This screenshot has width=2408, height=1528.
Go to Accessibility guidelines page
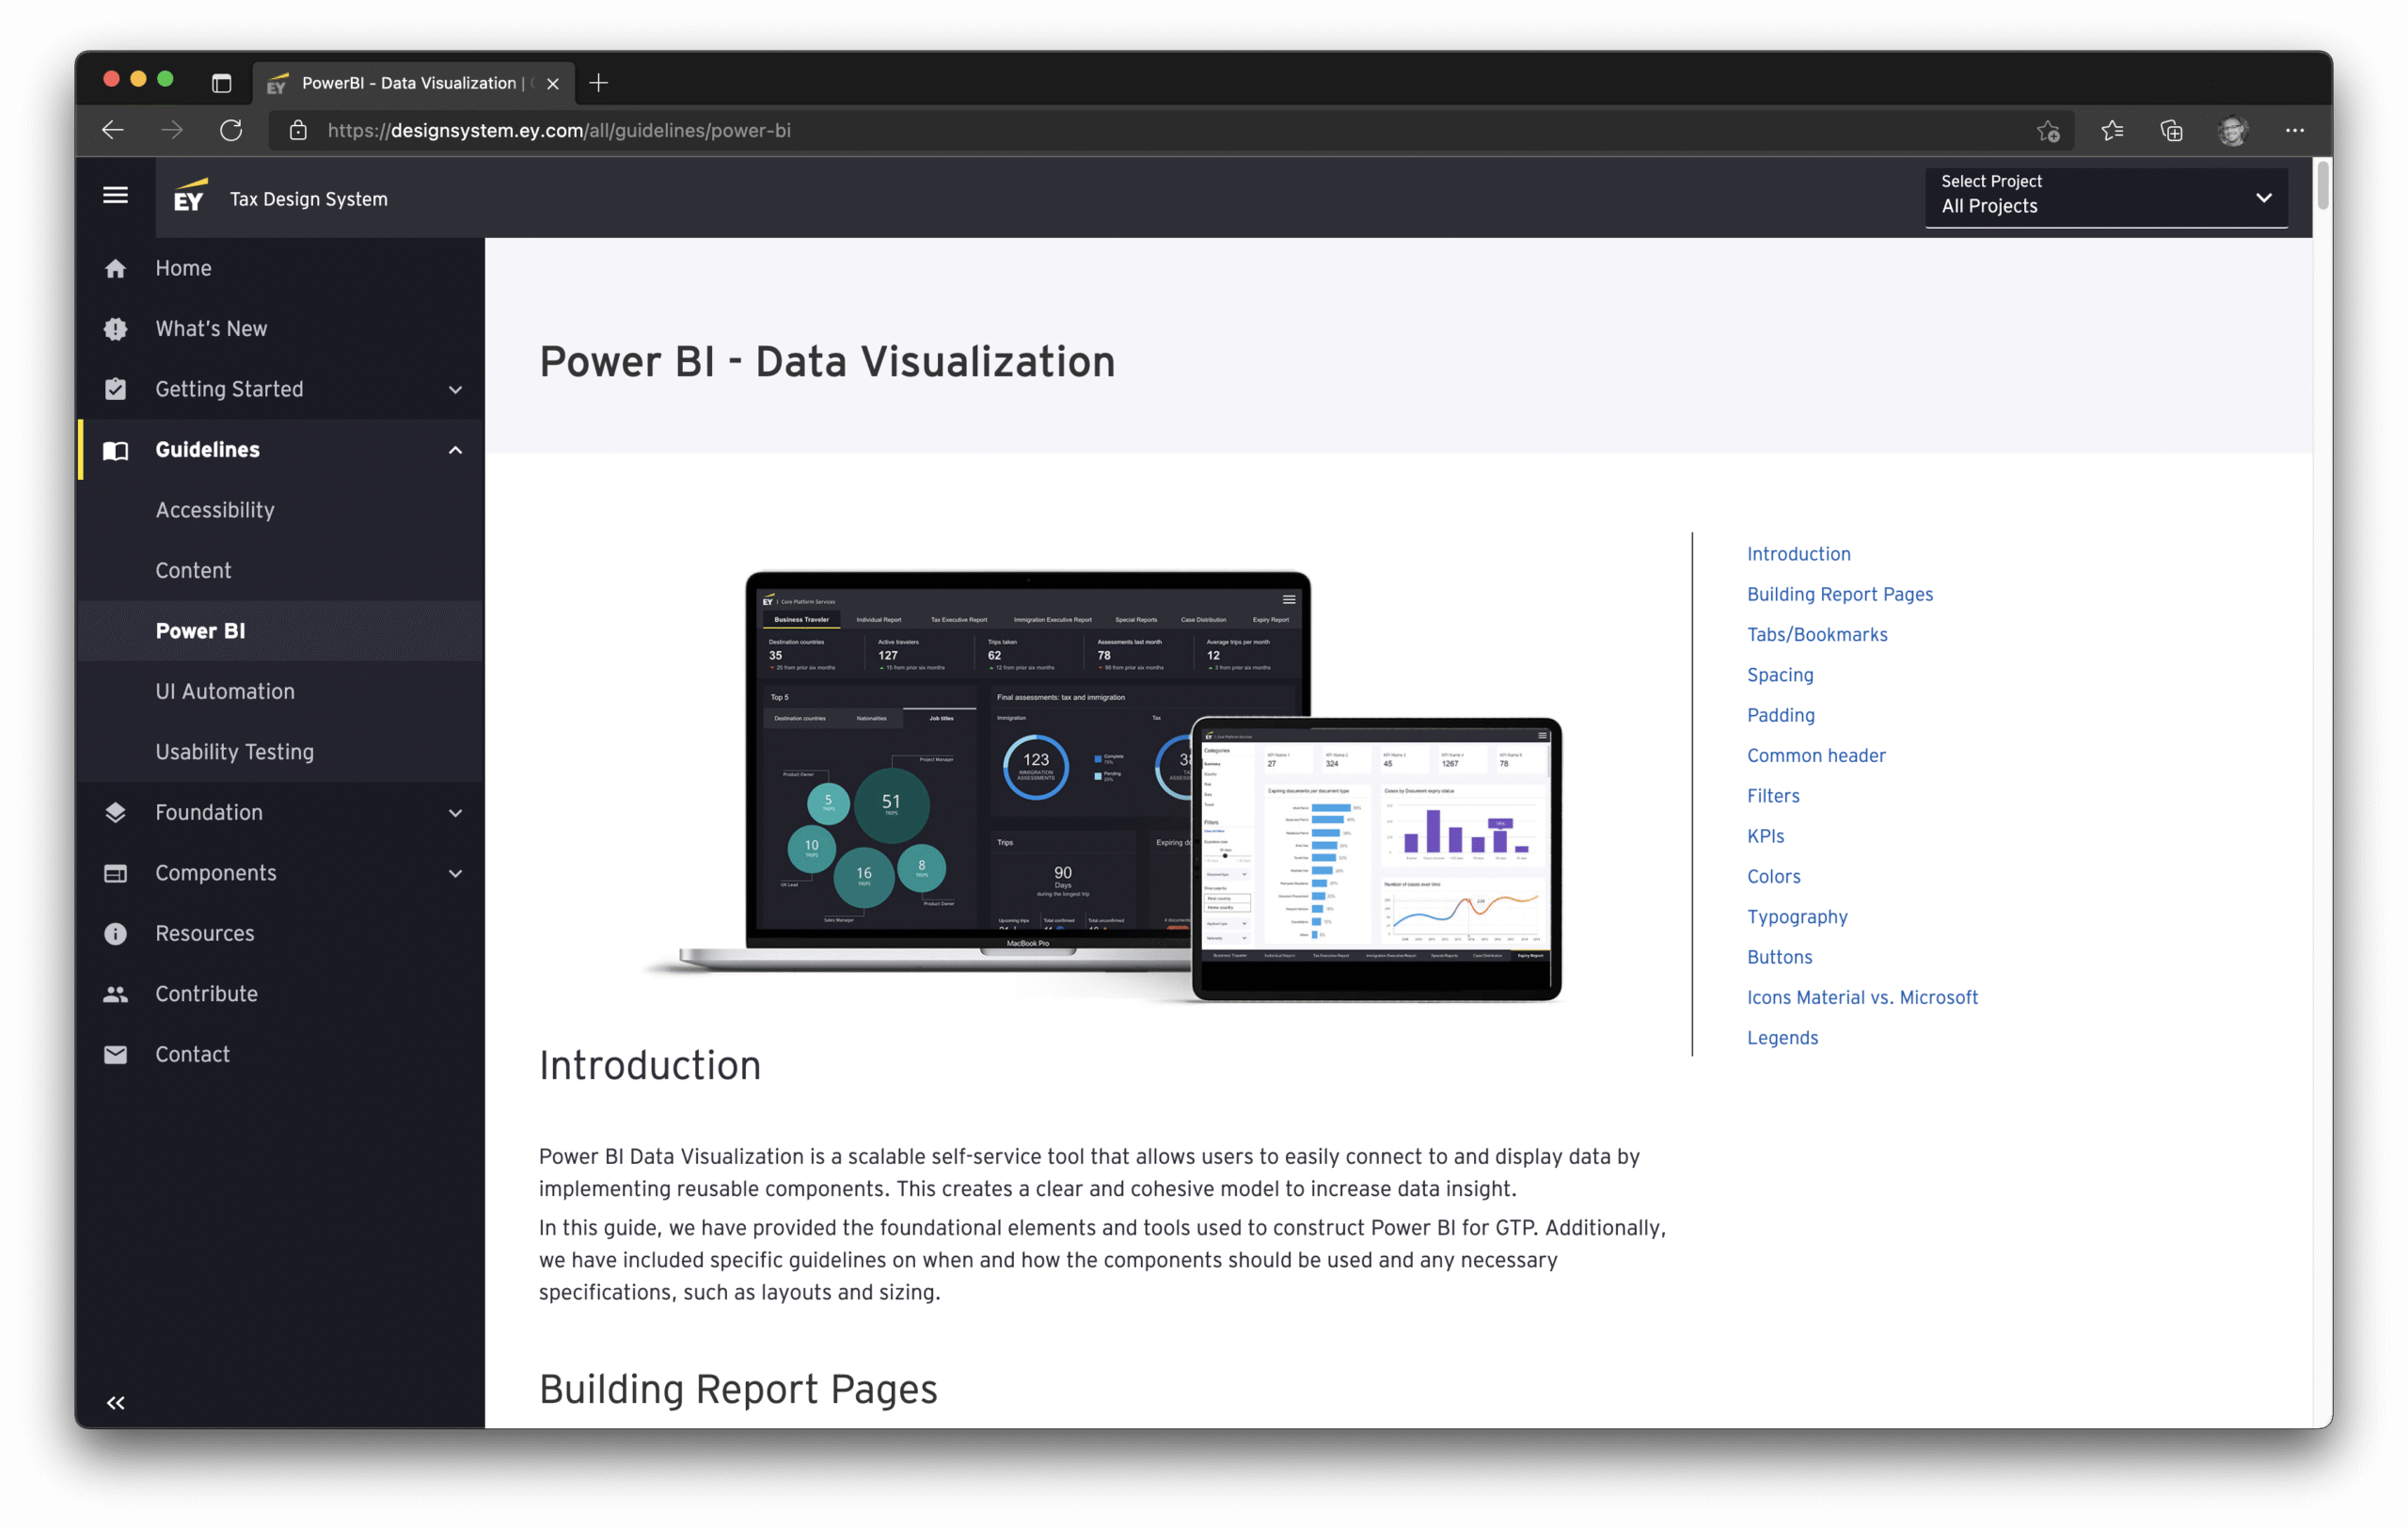tap(214, 510)
